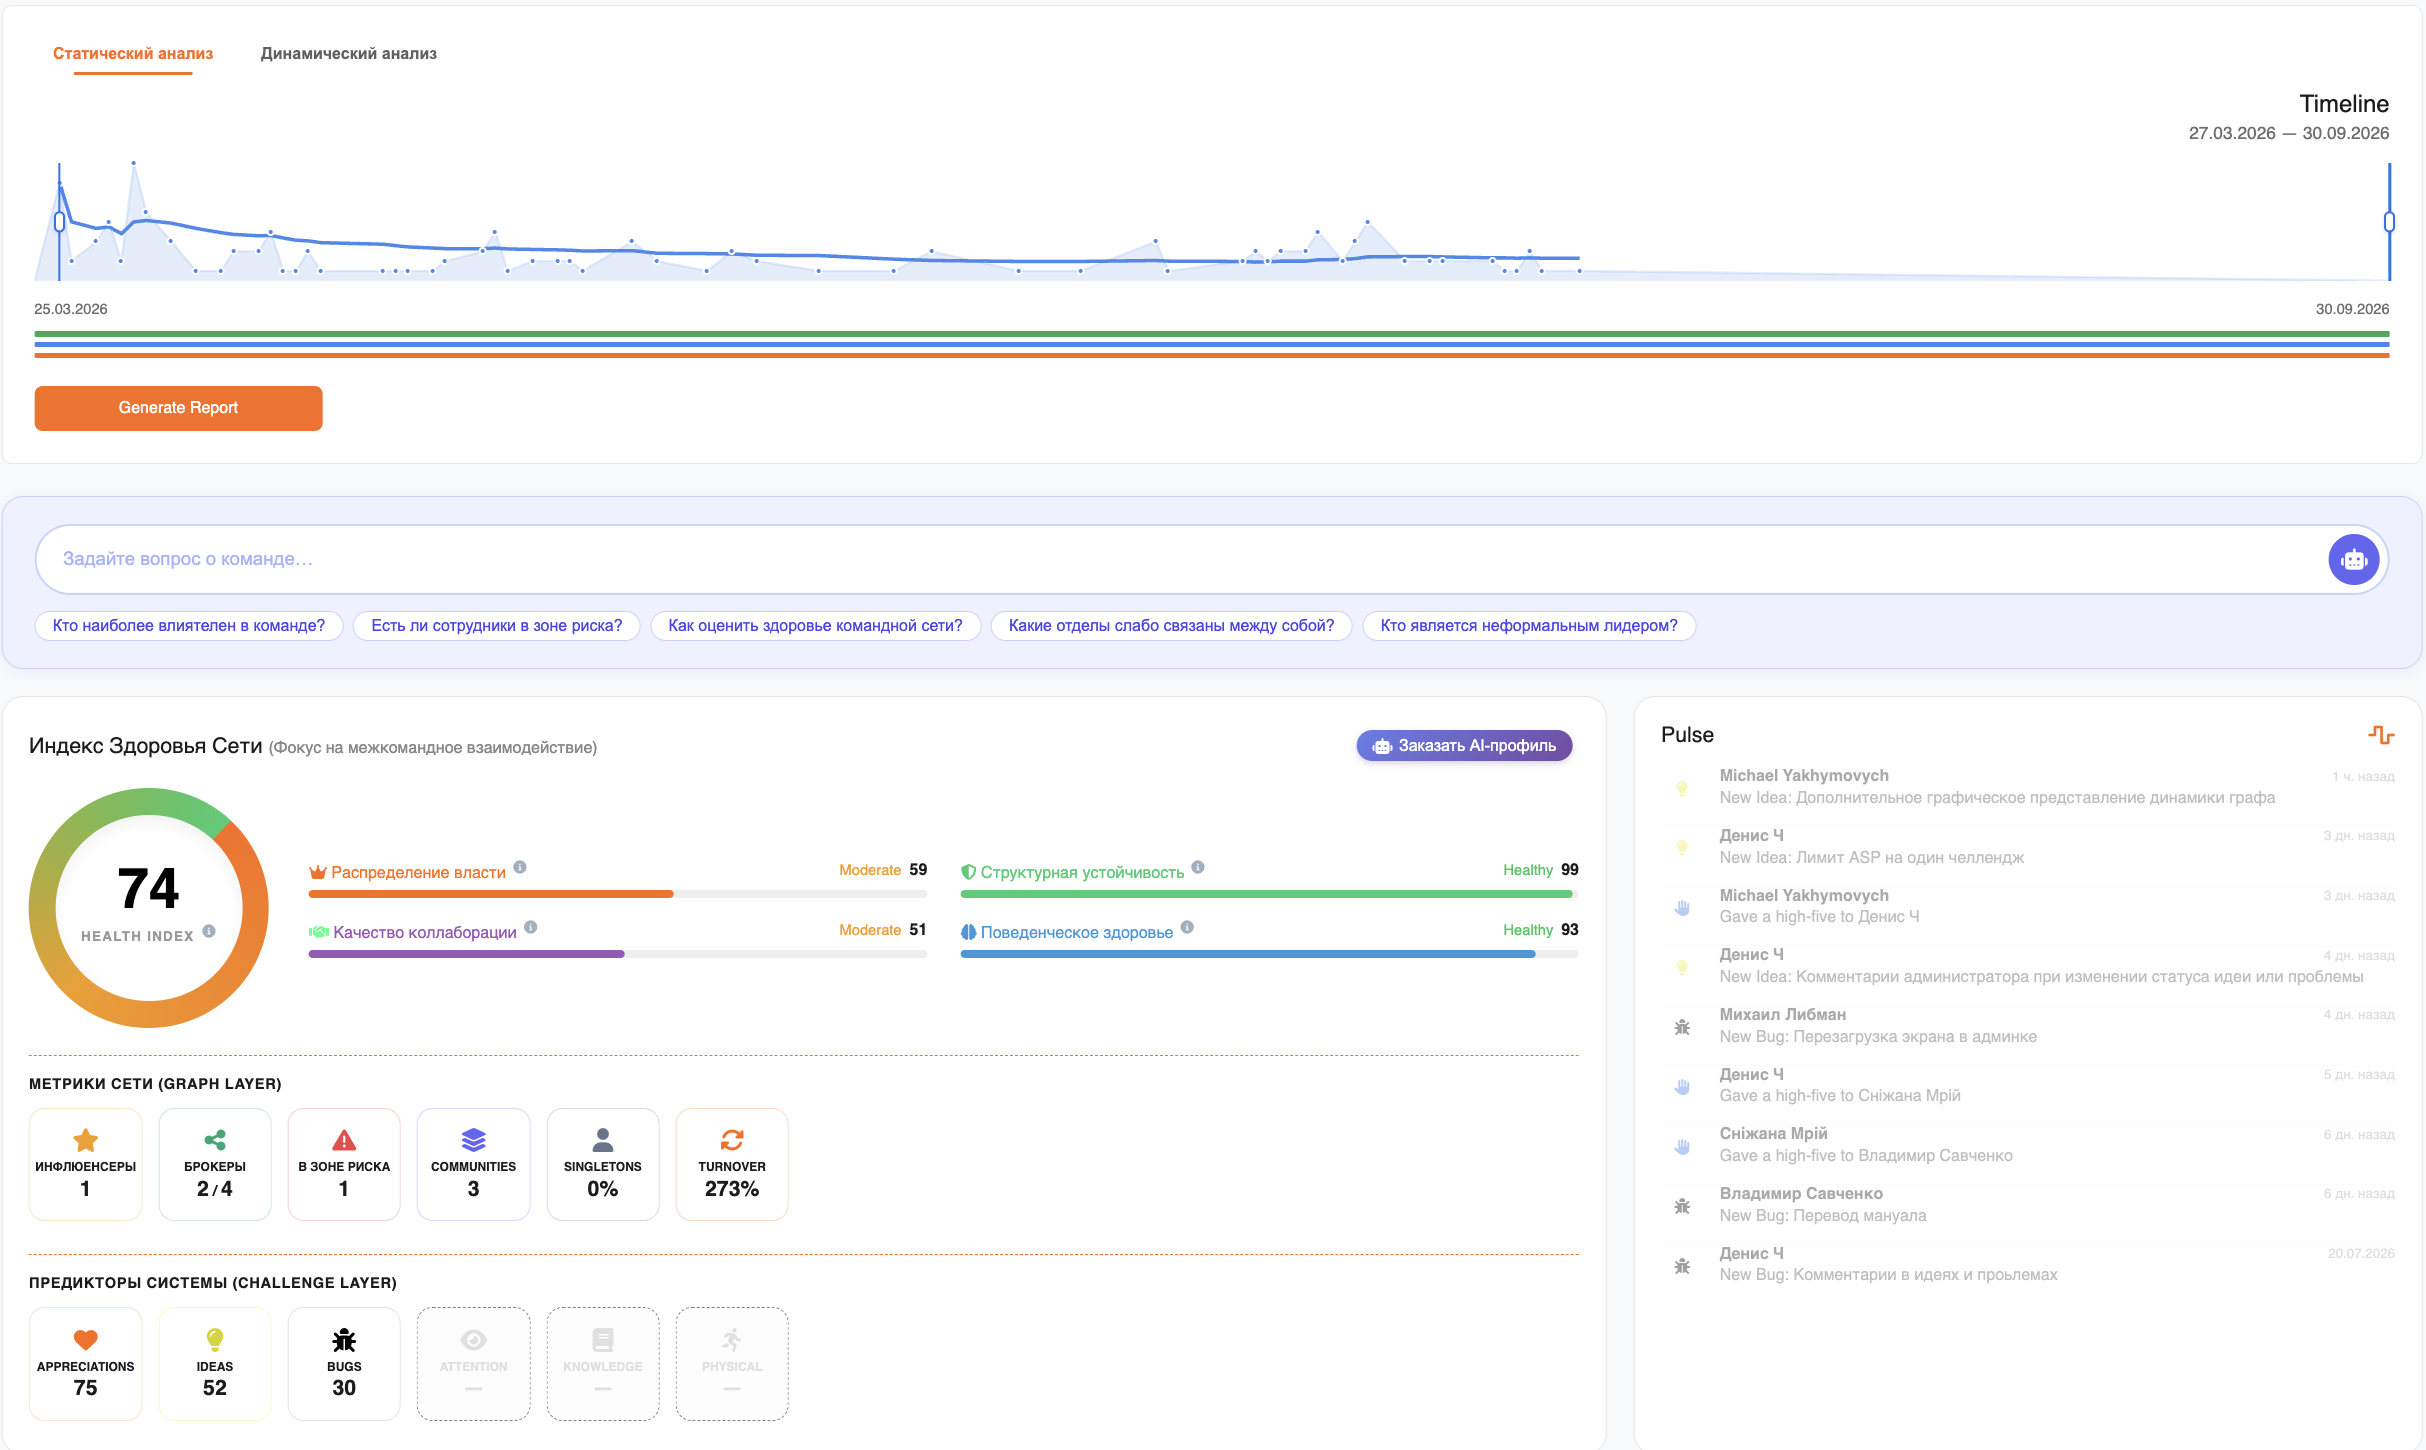
Task: Focus the team question input field
Action: [1180, 559]
